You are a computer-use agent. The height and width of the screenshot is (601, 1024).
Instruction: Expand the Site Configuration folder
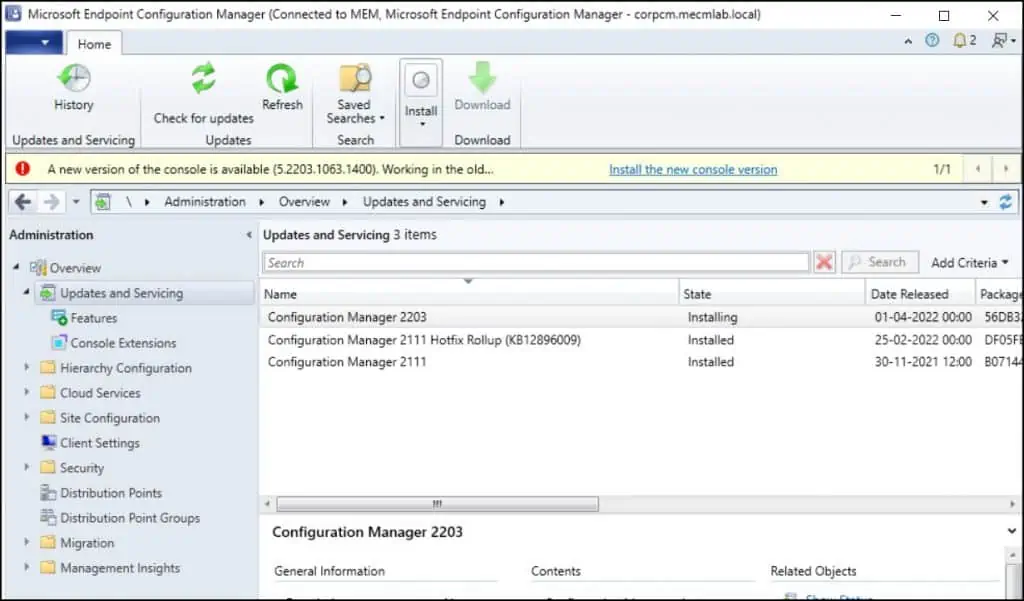pos(27,417)
